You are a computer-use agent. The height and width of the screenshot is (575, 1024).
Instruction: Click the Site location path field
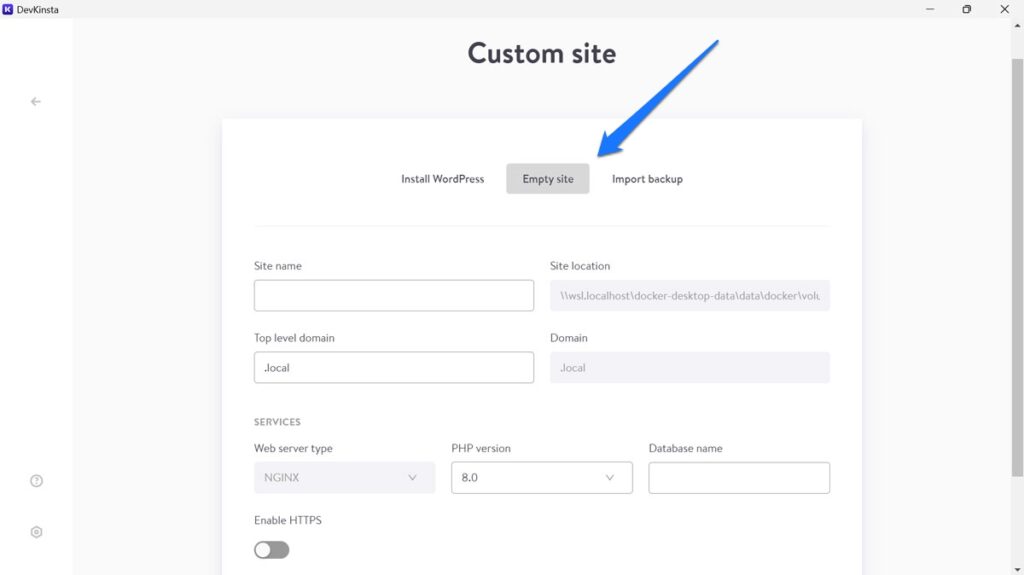click(x=690, y=296)
